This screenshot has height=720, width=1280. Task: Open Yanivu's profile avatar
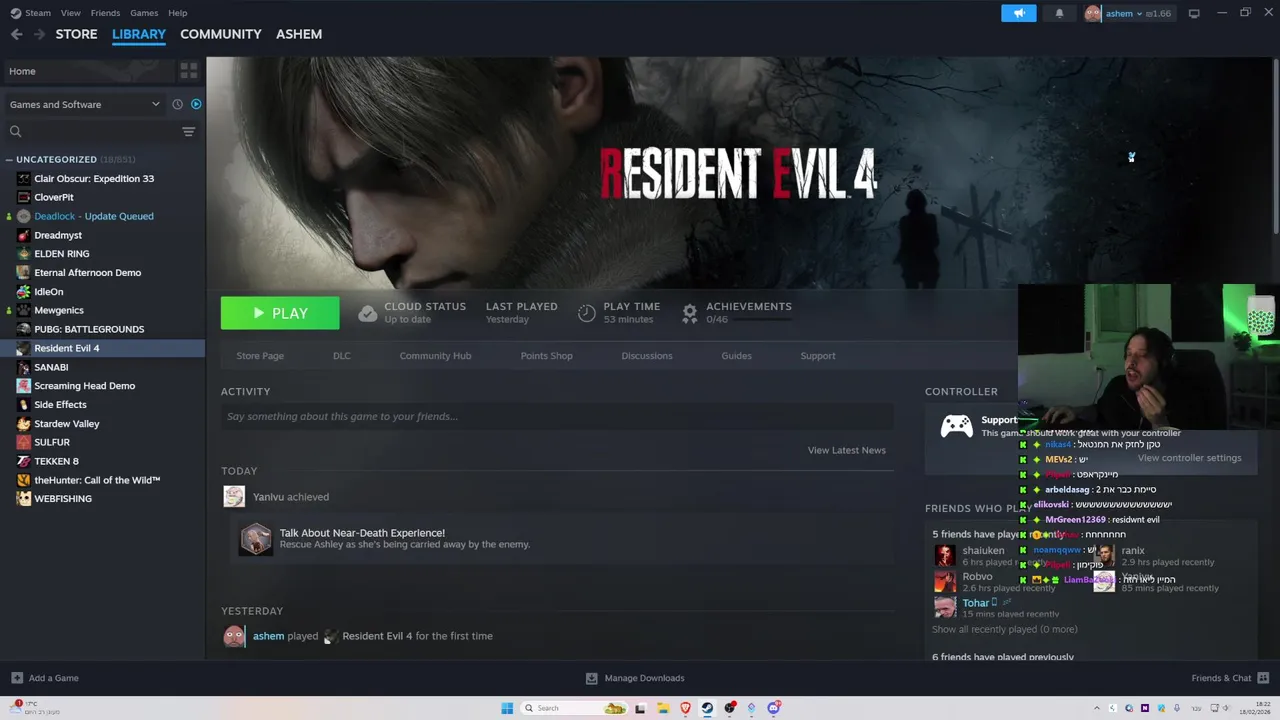click(x=234, y=497)
